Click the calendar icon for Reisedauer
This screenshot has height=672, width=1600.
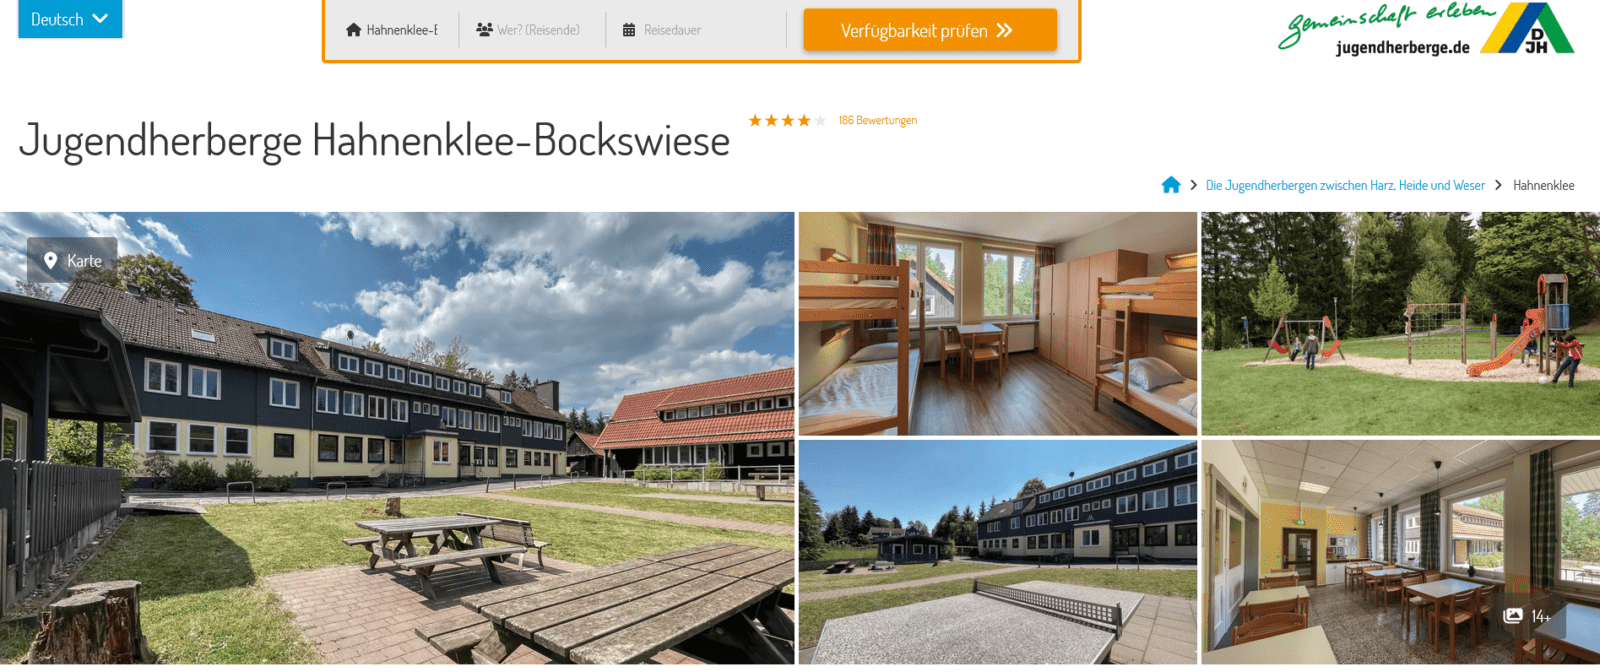click(x=629, y=30)
